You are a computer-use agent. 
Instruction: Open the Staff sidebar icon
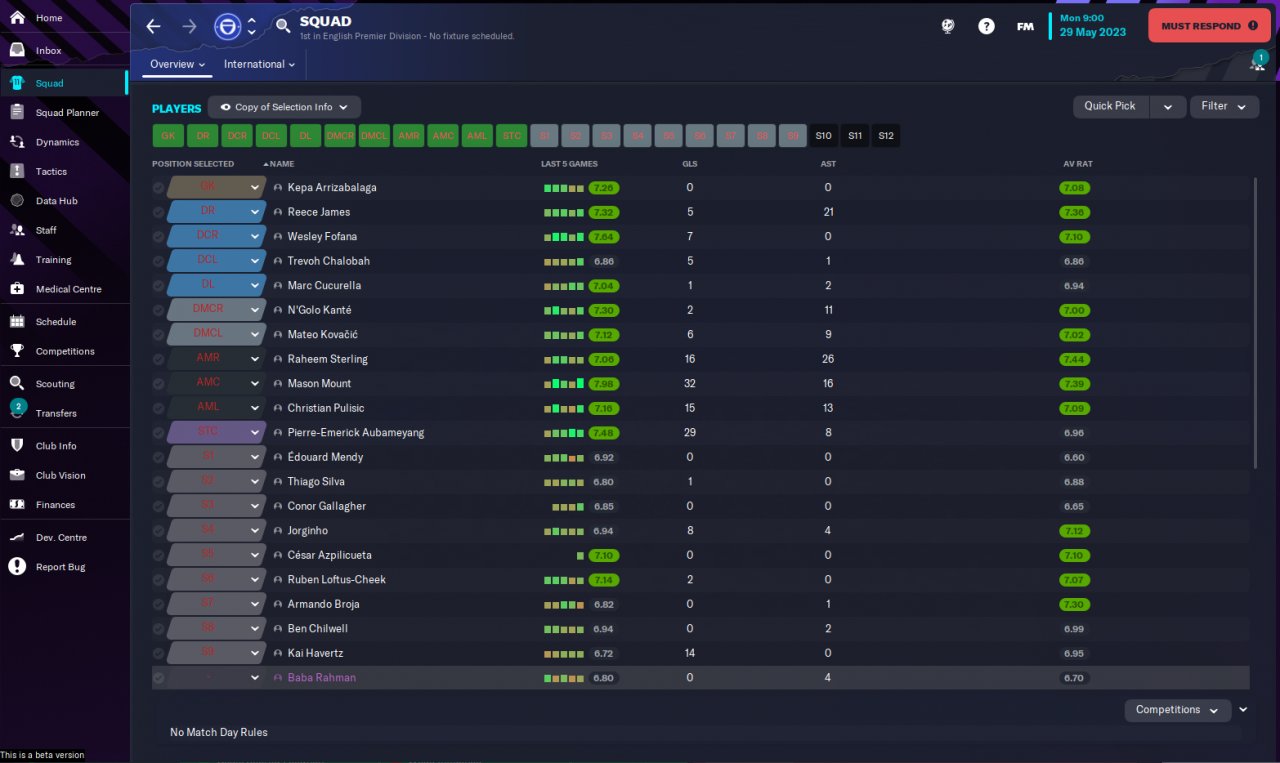[x=17, y=230]
